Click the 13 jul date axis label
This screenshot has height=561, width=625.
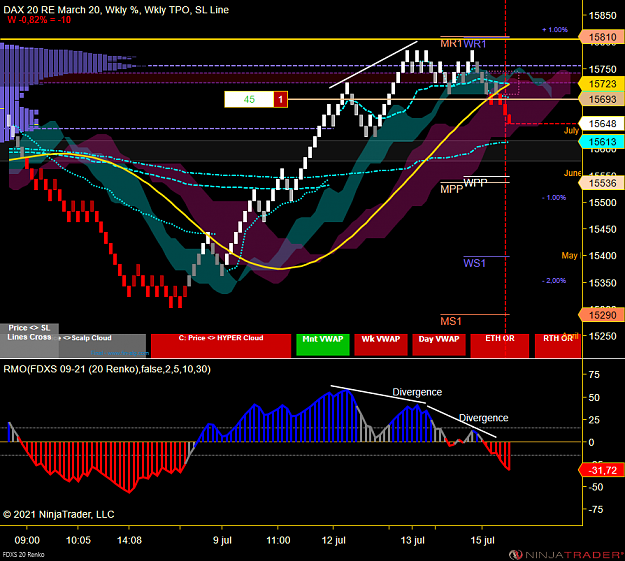pos(413,541)
